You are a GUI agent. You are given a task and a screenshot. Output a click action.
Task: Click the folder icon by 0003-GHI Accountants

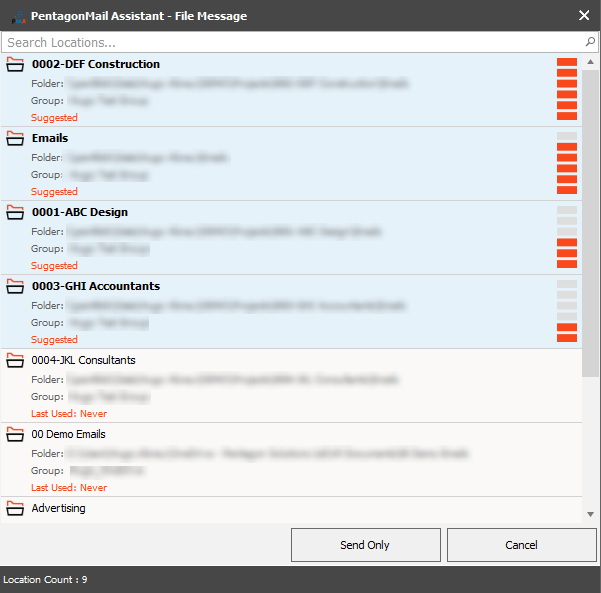click(15, 287)
